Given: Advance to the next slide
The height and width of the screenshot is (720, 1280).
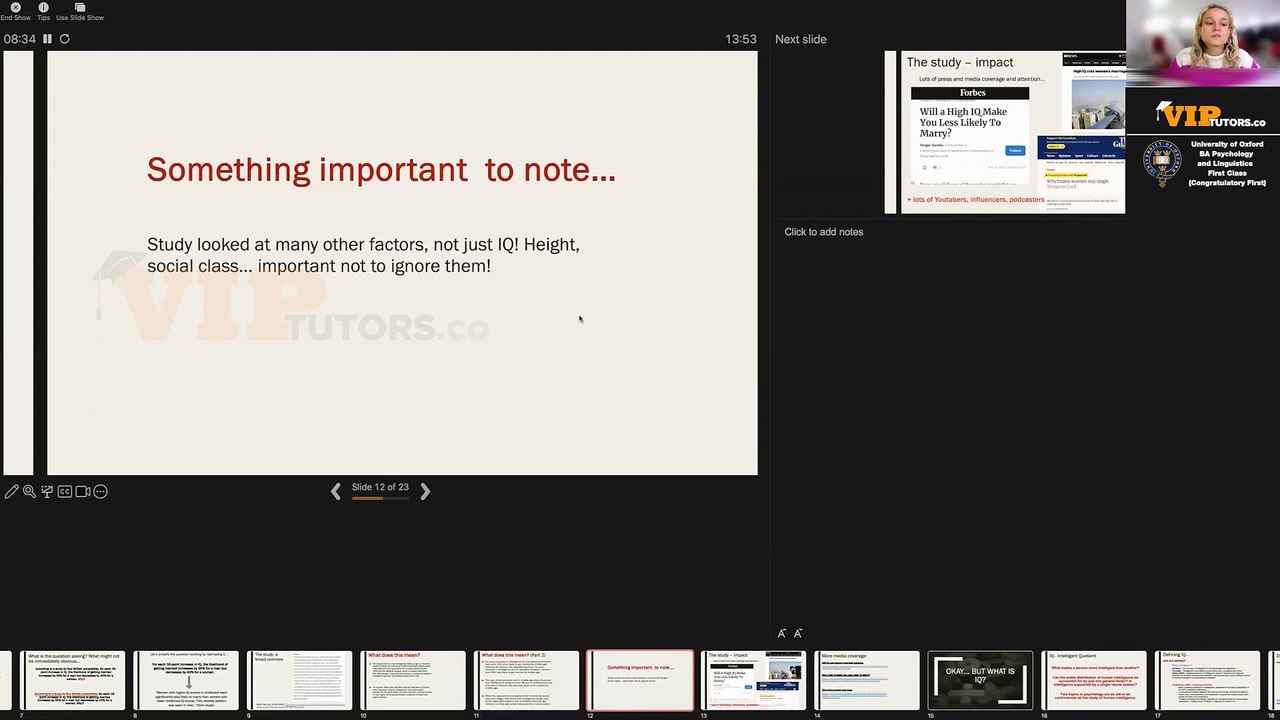Looking at the screenshot, I should pos(425,490).
